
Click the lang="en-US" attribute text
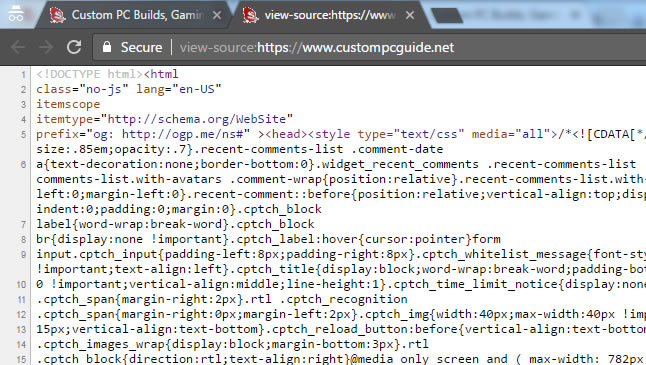tap(179, 89)
